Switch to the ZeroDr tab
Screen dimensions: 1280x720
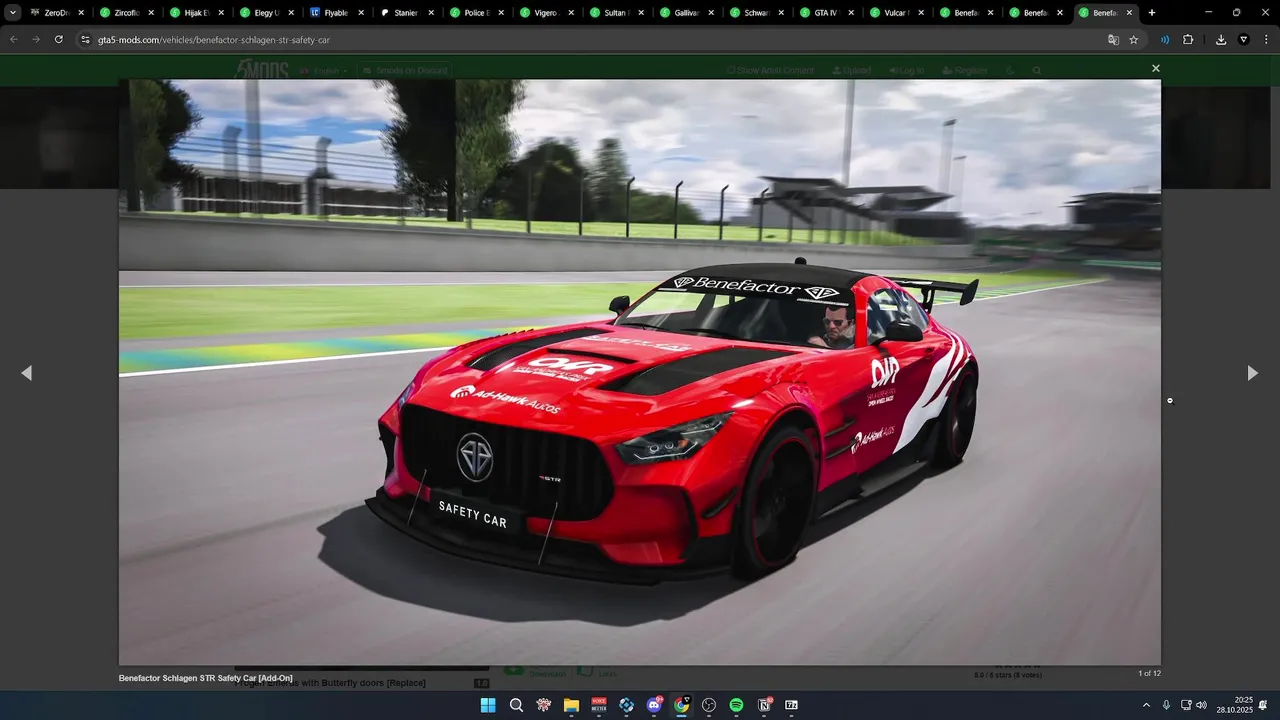pyautogui.click(x=57, y=13)
